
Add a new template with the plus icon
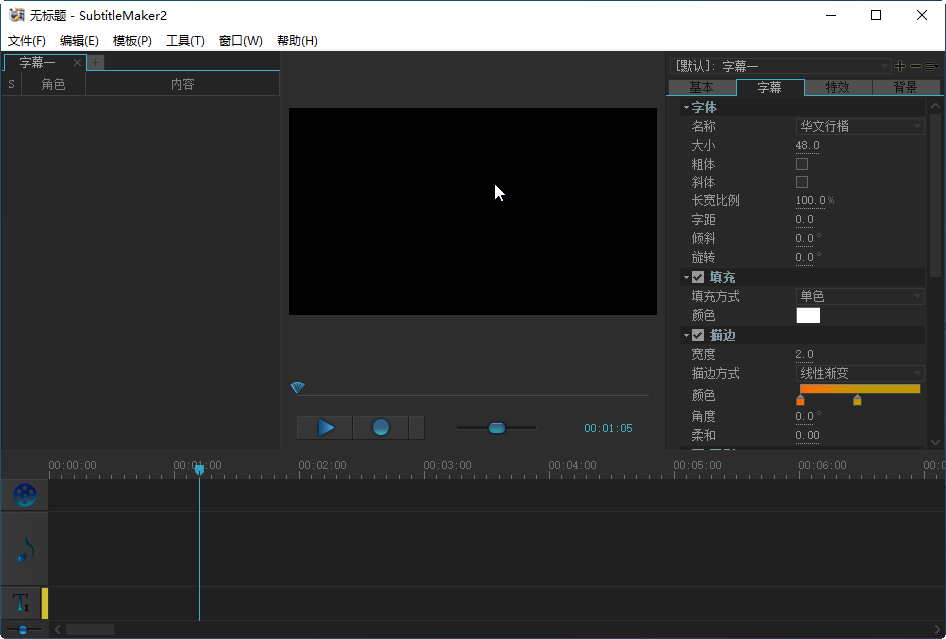tap(900, 66)
